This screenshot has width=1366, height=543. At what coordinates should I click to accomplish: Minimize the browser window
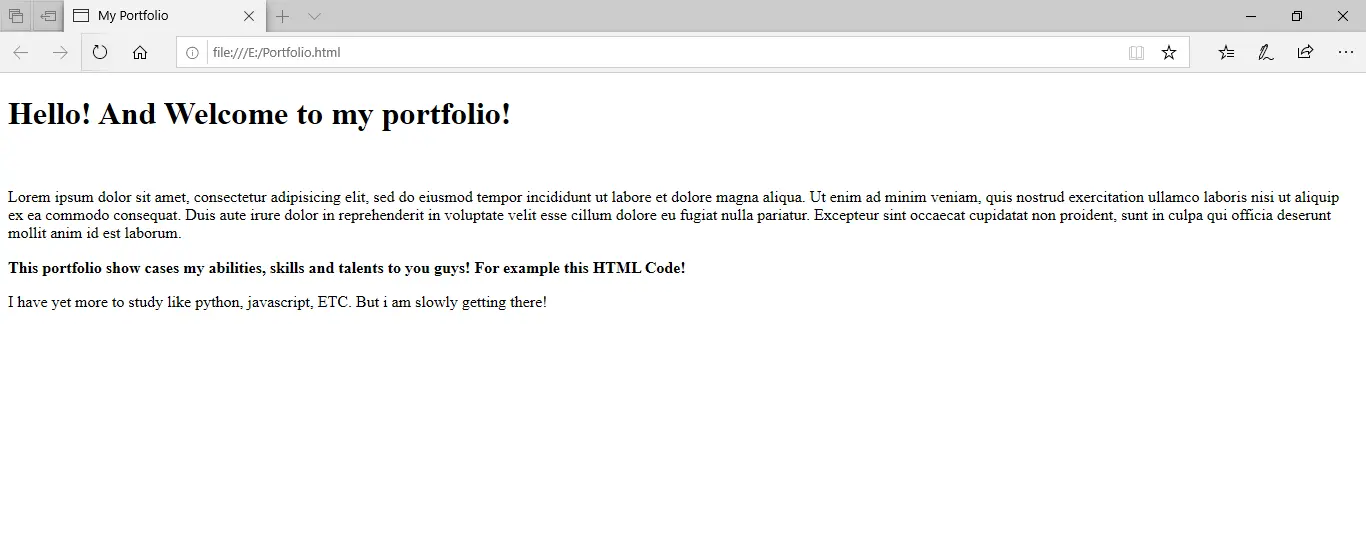pyautogui.click(x=1251, y=16)
